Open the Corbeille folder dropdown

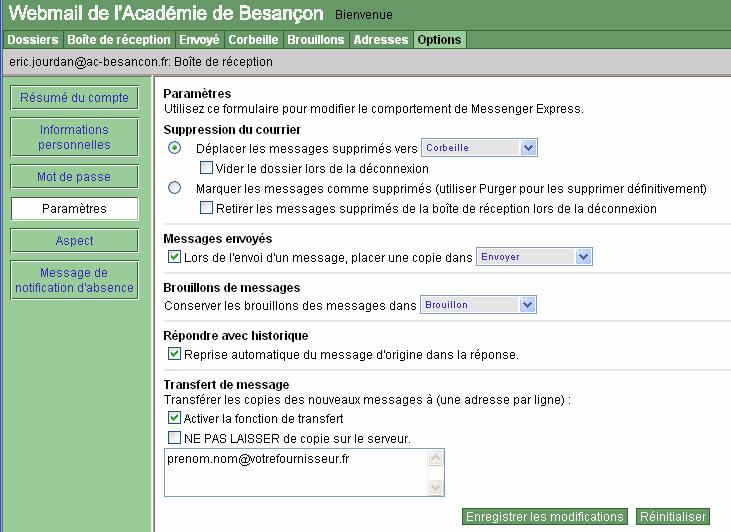[479, 148]
